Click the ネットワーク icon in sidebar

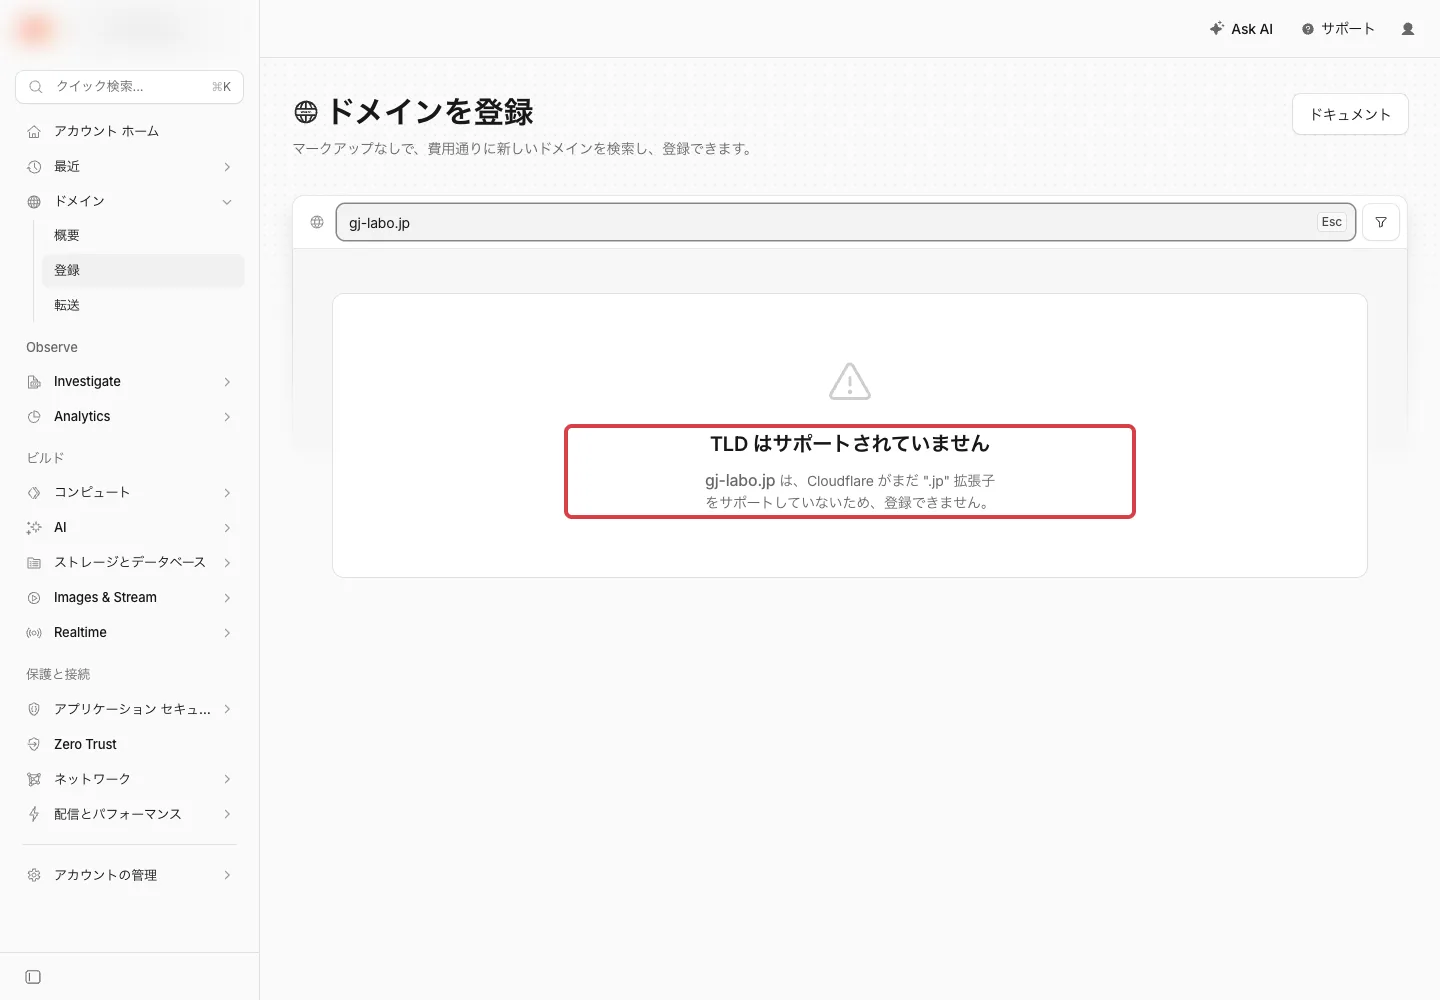[34, 779]
